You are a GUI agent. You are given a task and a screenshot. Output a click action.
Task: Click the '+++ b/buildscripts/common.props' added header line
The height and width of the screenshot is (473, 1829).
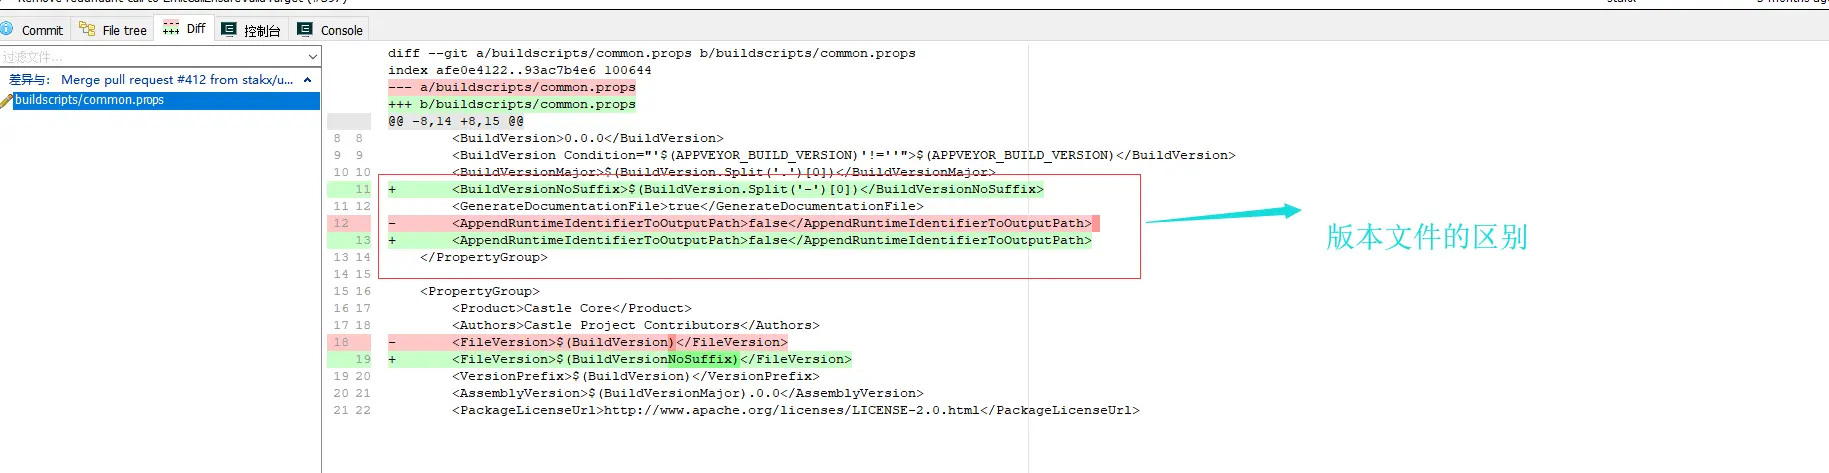coord(512,104)
